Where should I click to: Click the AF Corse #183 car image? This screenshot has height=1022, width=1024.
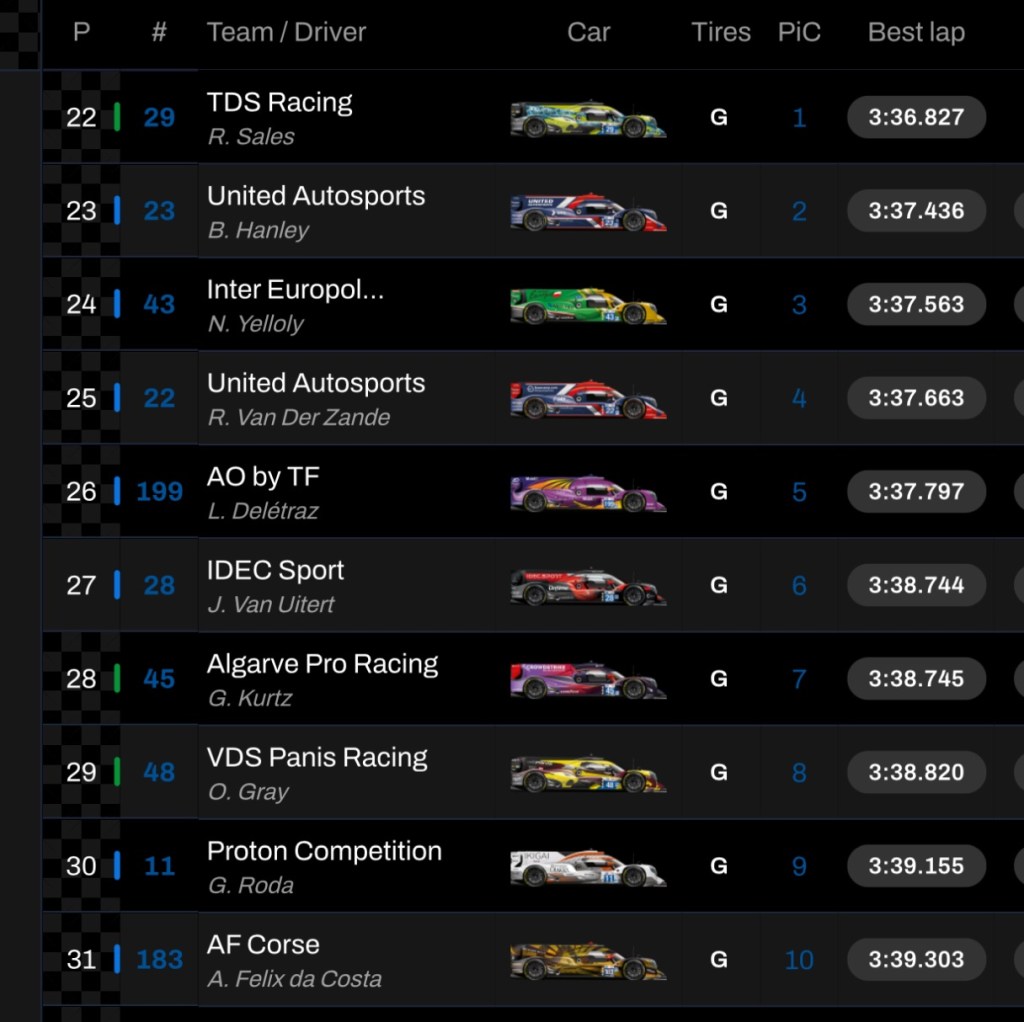[588, 961]
